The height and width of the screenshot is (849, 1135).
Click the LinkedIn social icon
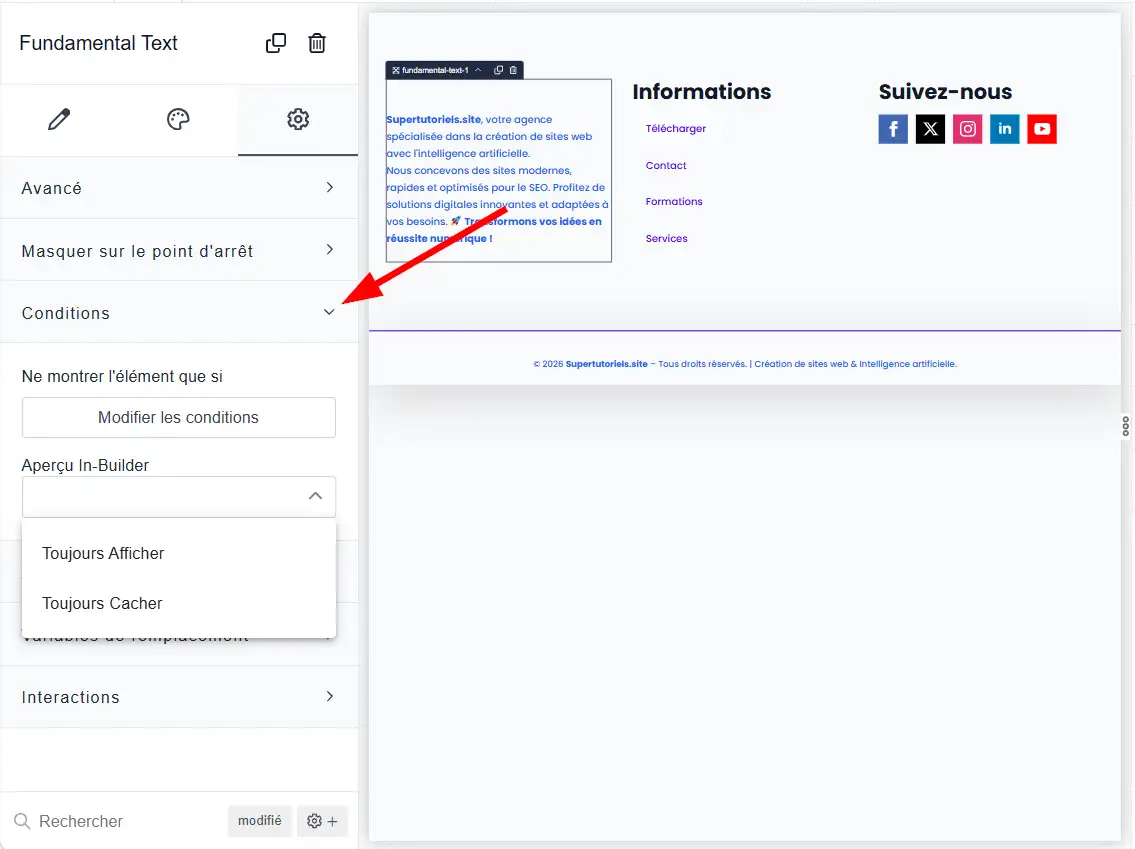point(1005,130)
